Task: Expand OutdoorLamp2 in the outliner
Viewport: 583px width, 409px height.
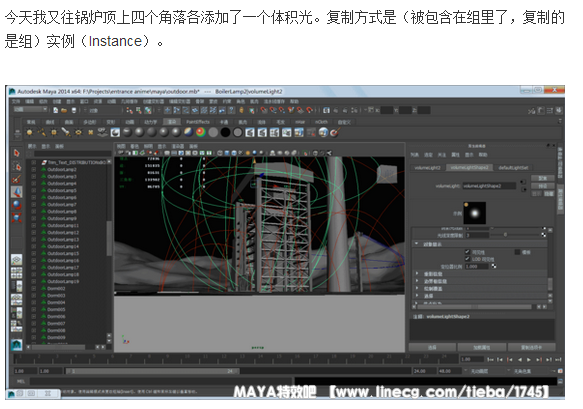Action: click(34, 169)
